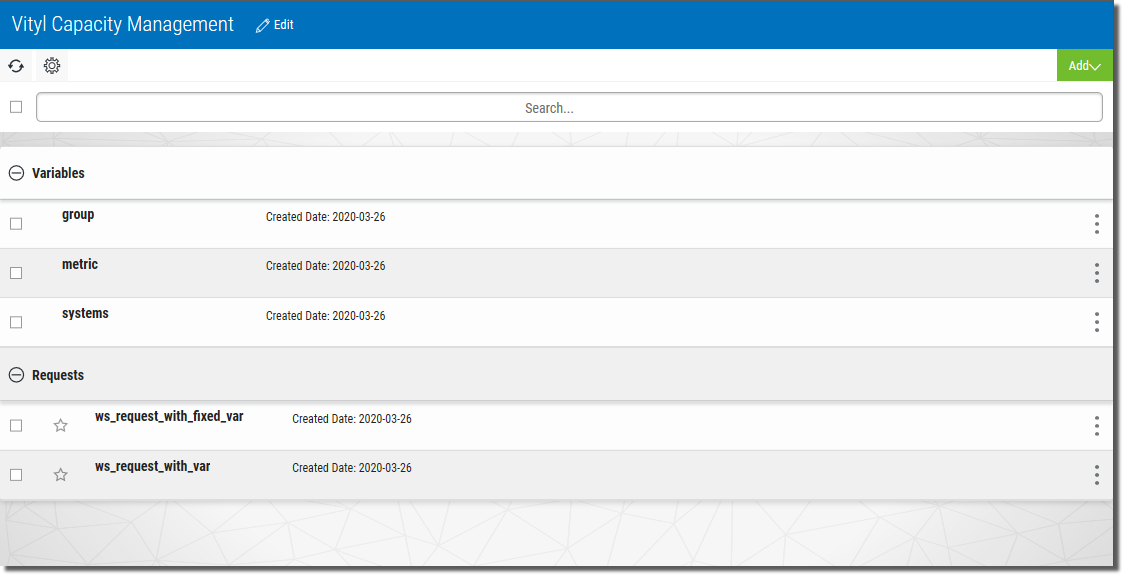This screenshot has height=575, width=1123.
Task: Open the three-dot menu for systems variable
Action: point(1096,322)
